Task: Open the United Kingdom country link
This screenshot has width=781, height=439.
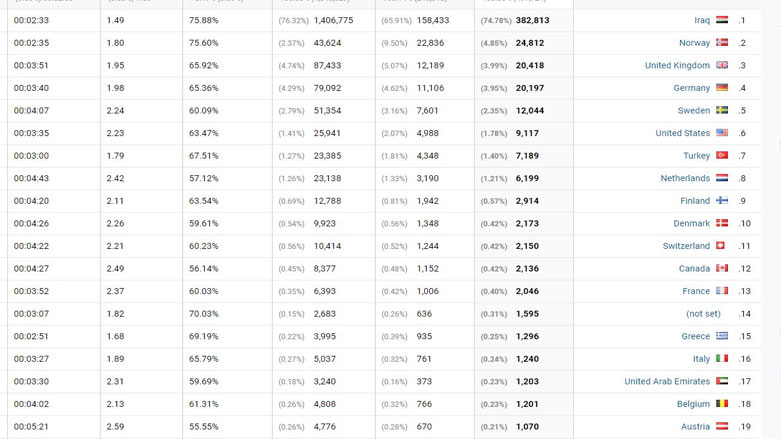Action: click(x=677, y=66)
